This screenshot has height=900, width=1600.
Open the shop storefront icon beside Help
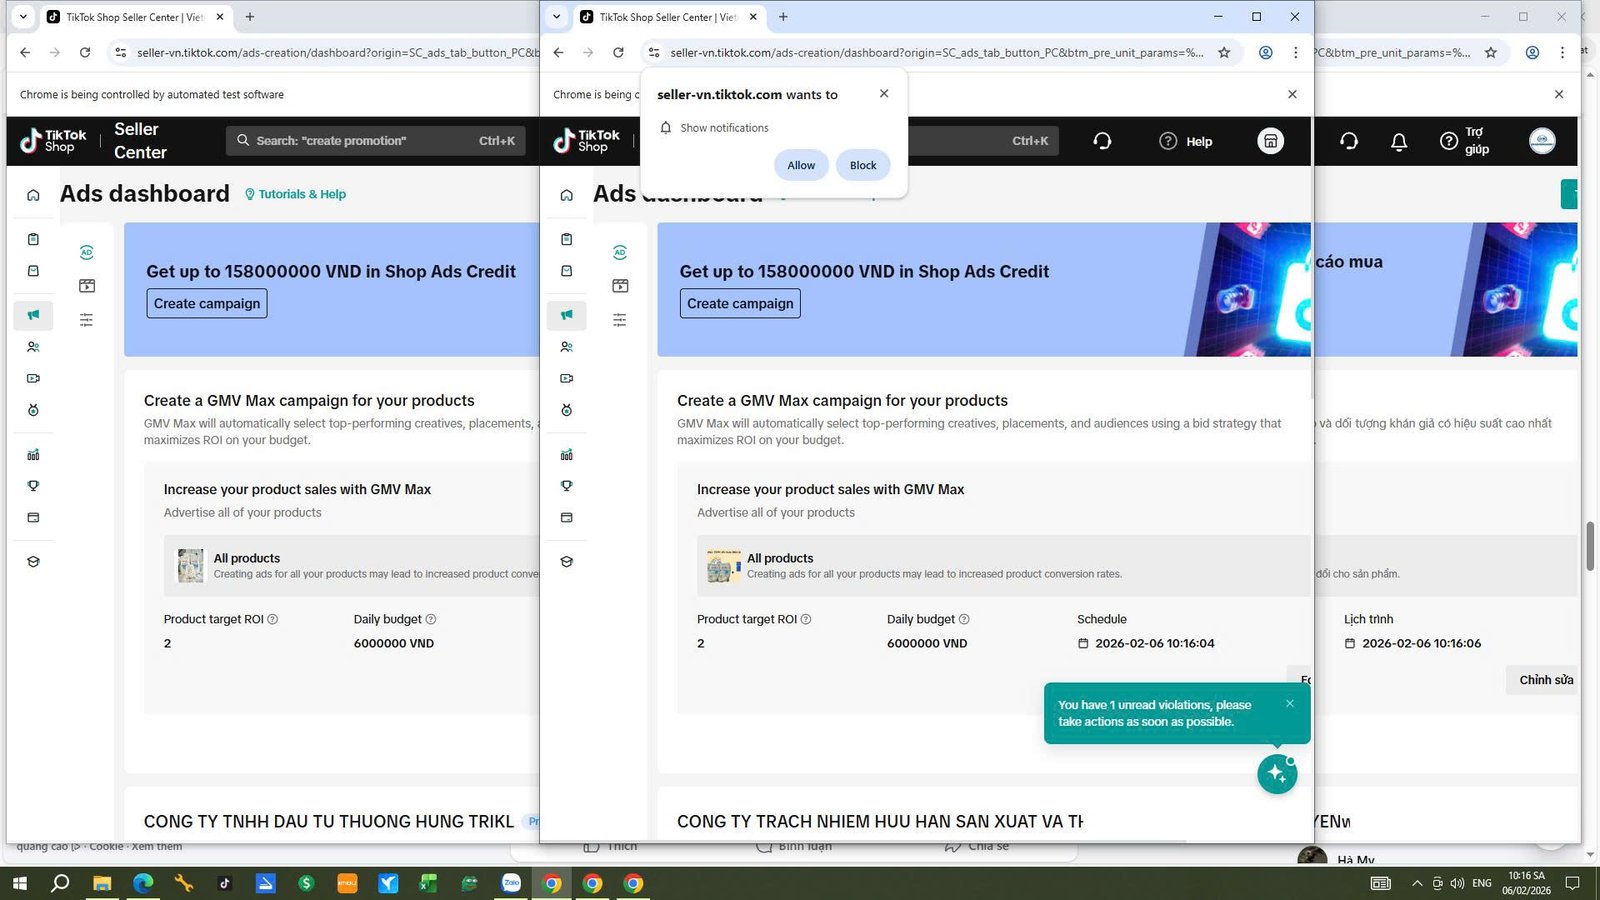(x=1270, y=141)
